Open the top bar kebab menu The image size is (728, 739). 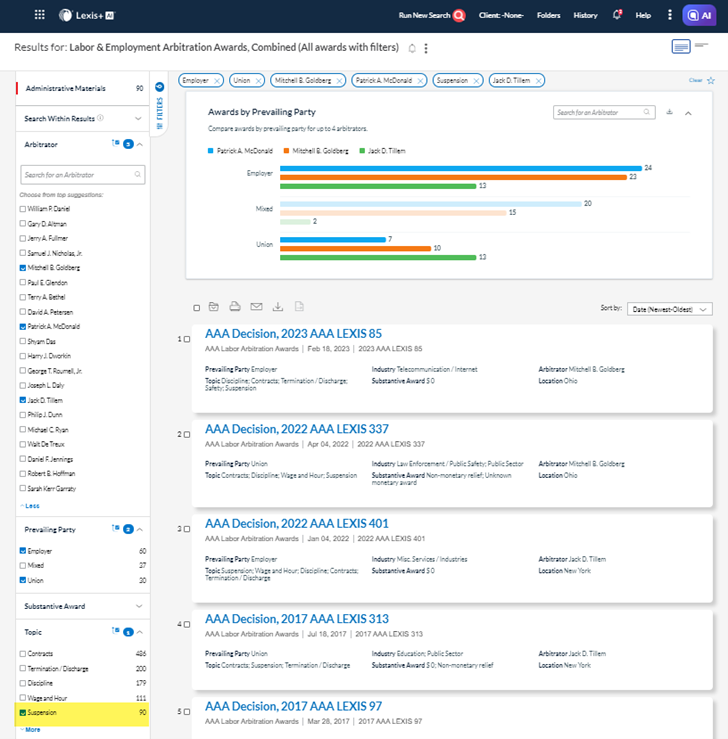click(x=670, y=15)
